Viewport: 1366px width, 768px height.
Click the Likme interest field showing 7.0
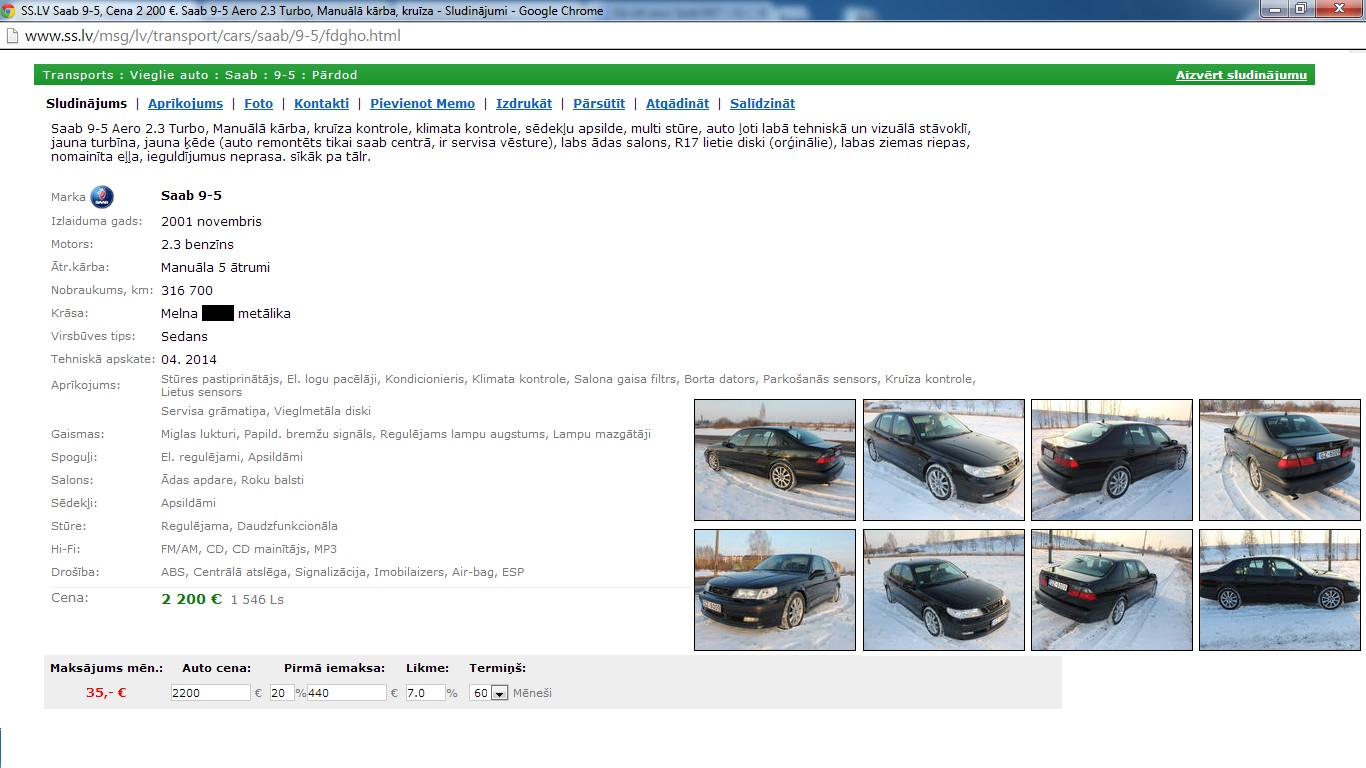[x=425, y=692]
